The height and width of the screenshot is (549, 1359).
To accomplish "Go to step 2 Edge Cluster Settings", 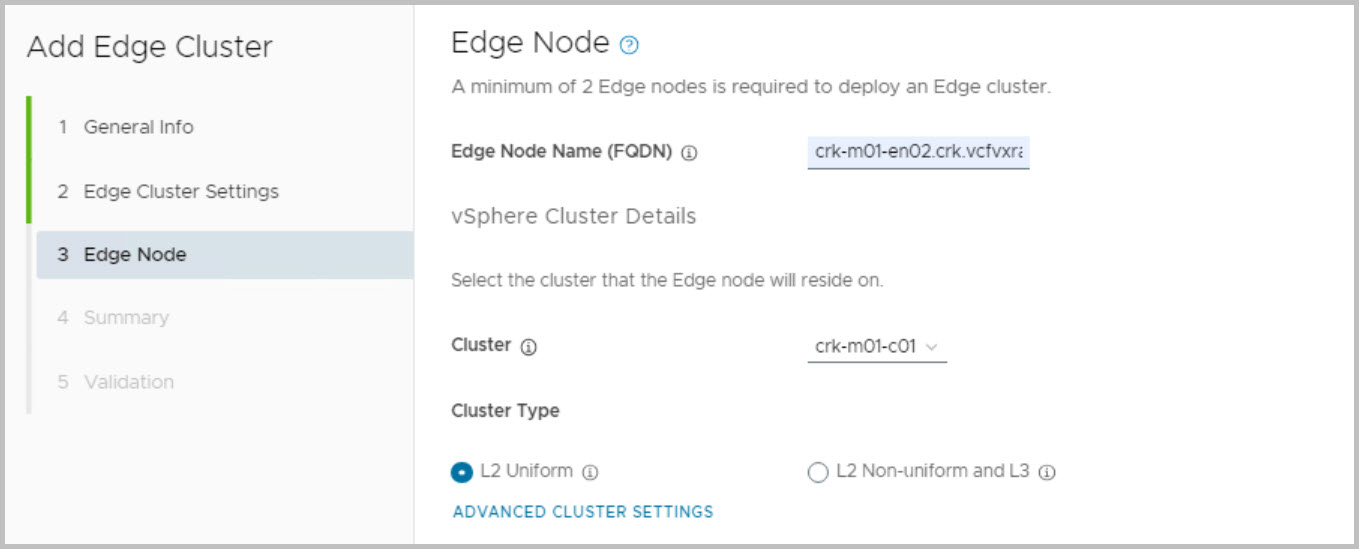I will point(180,191).
